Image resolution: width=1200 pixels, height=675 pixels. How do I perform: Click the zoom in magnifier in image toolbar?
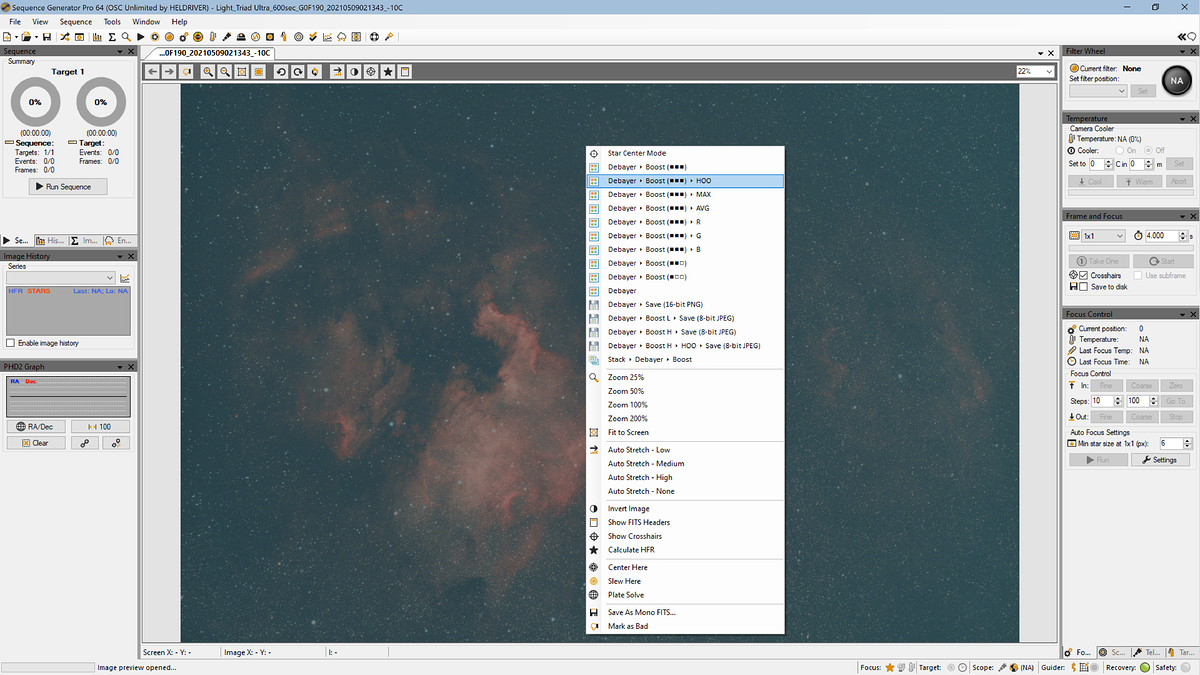point(207,72)
